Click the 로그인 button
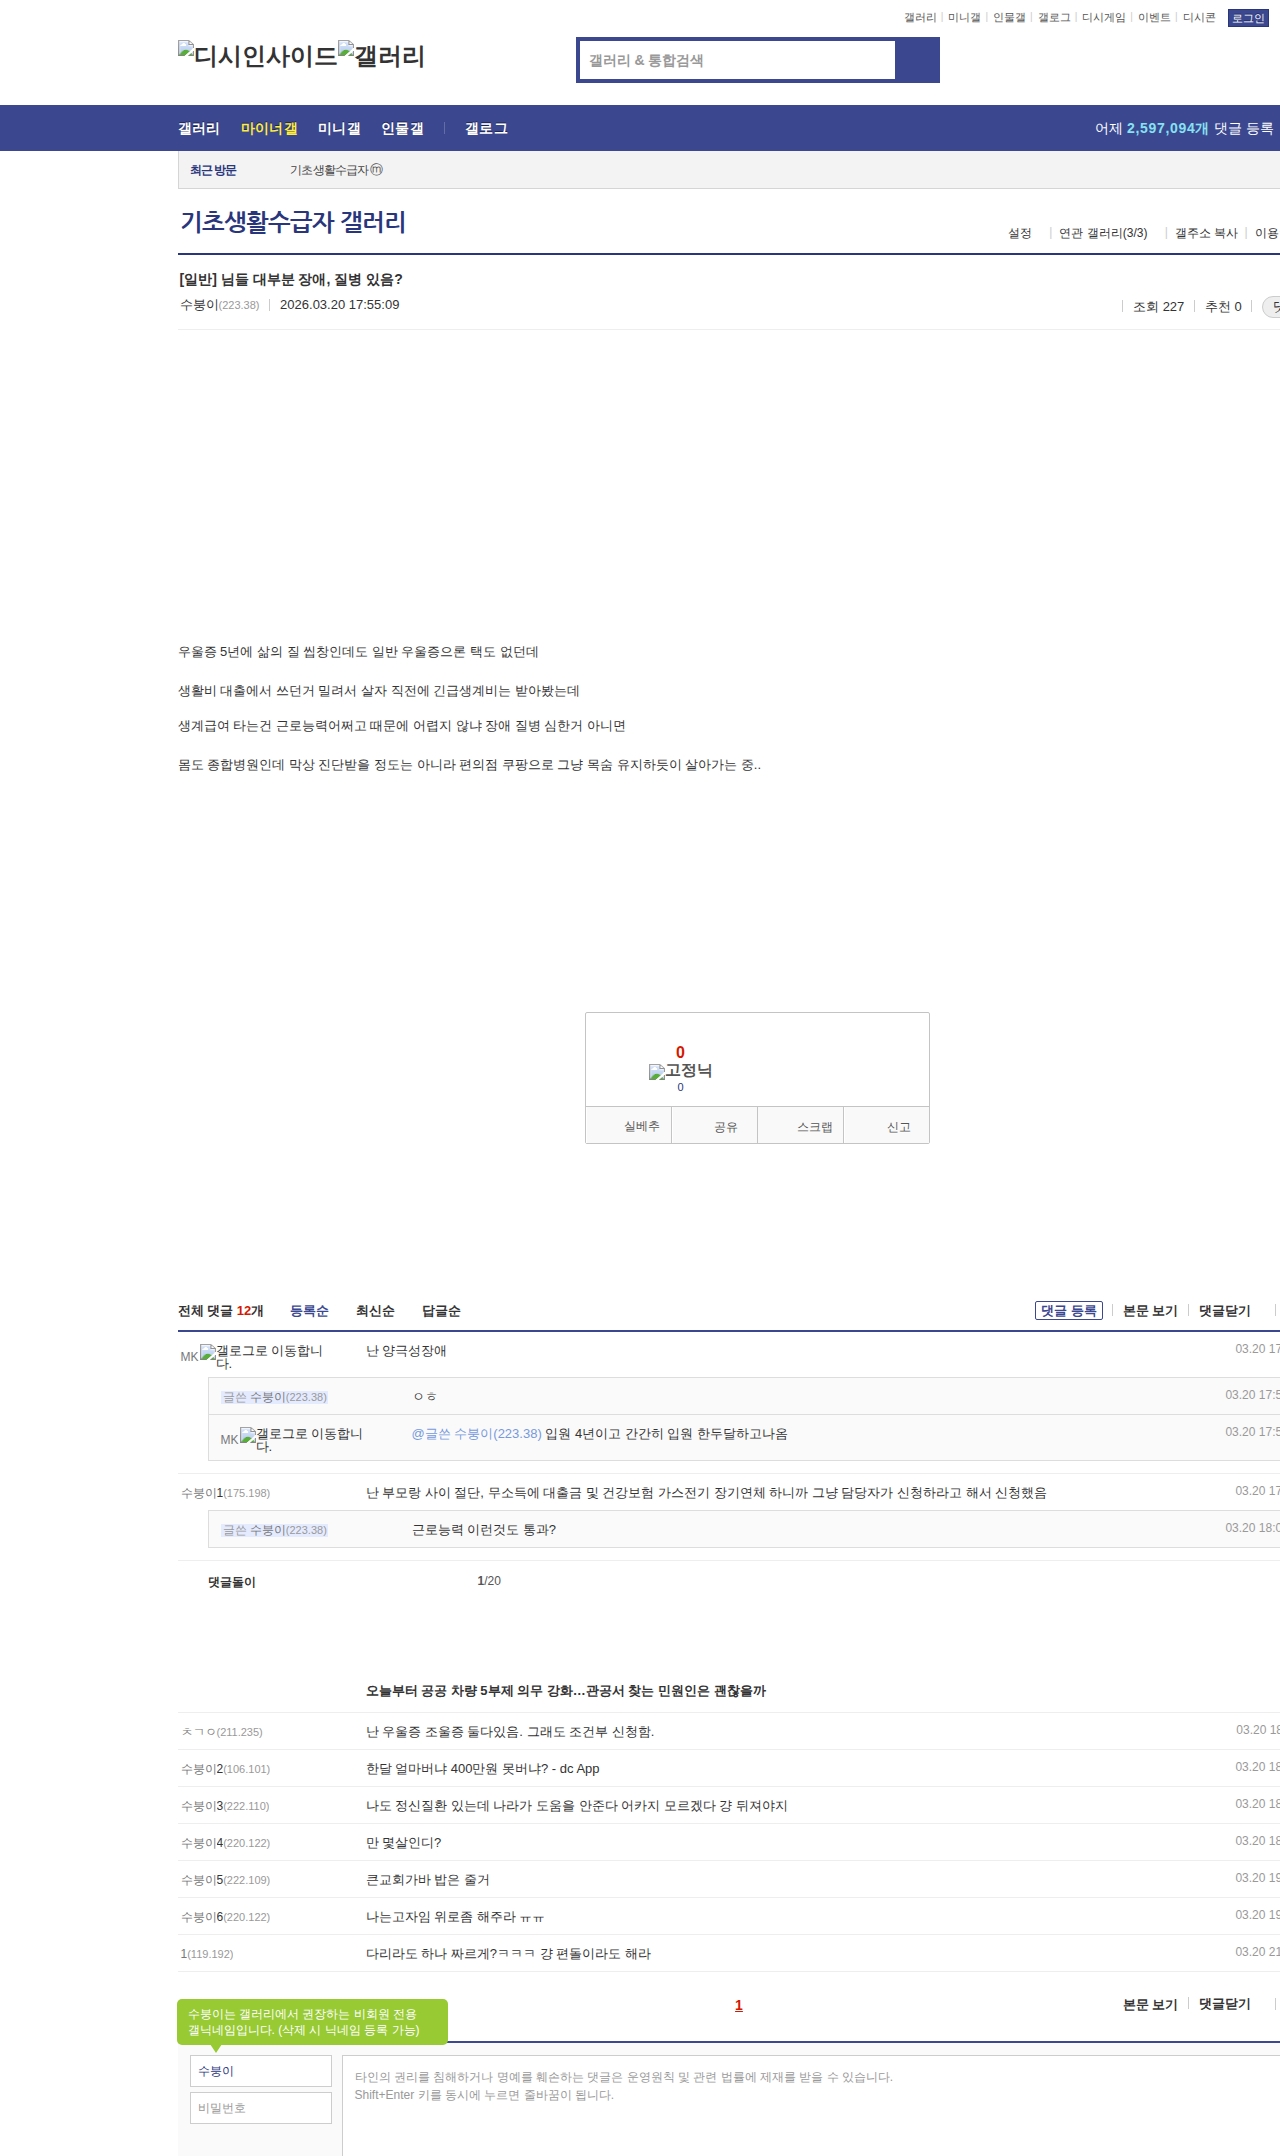 (x=1248, y=18)
